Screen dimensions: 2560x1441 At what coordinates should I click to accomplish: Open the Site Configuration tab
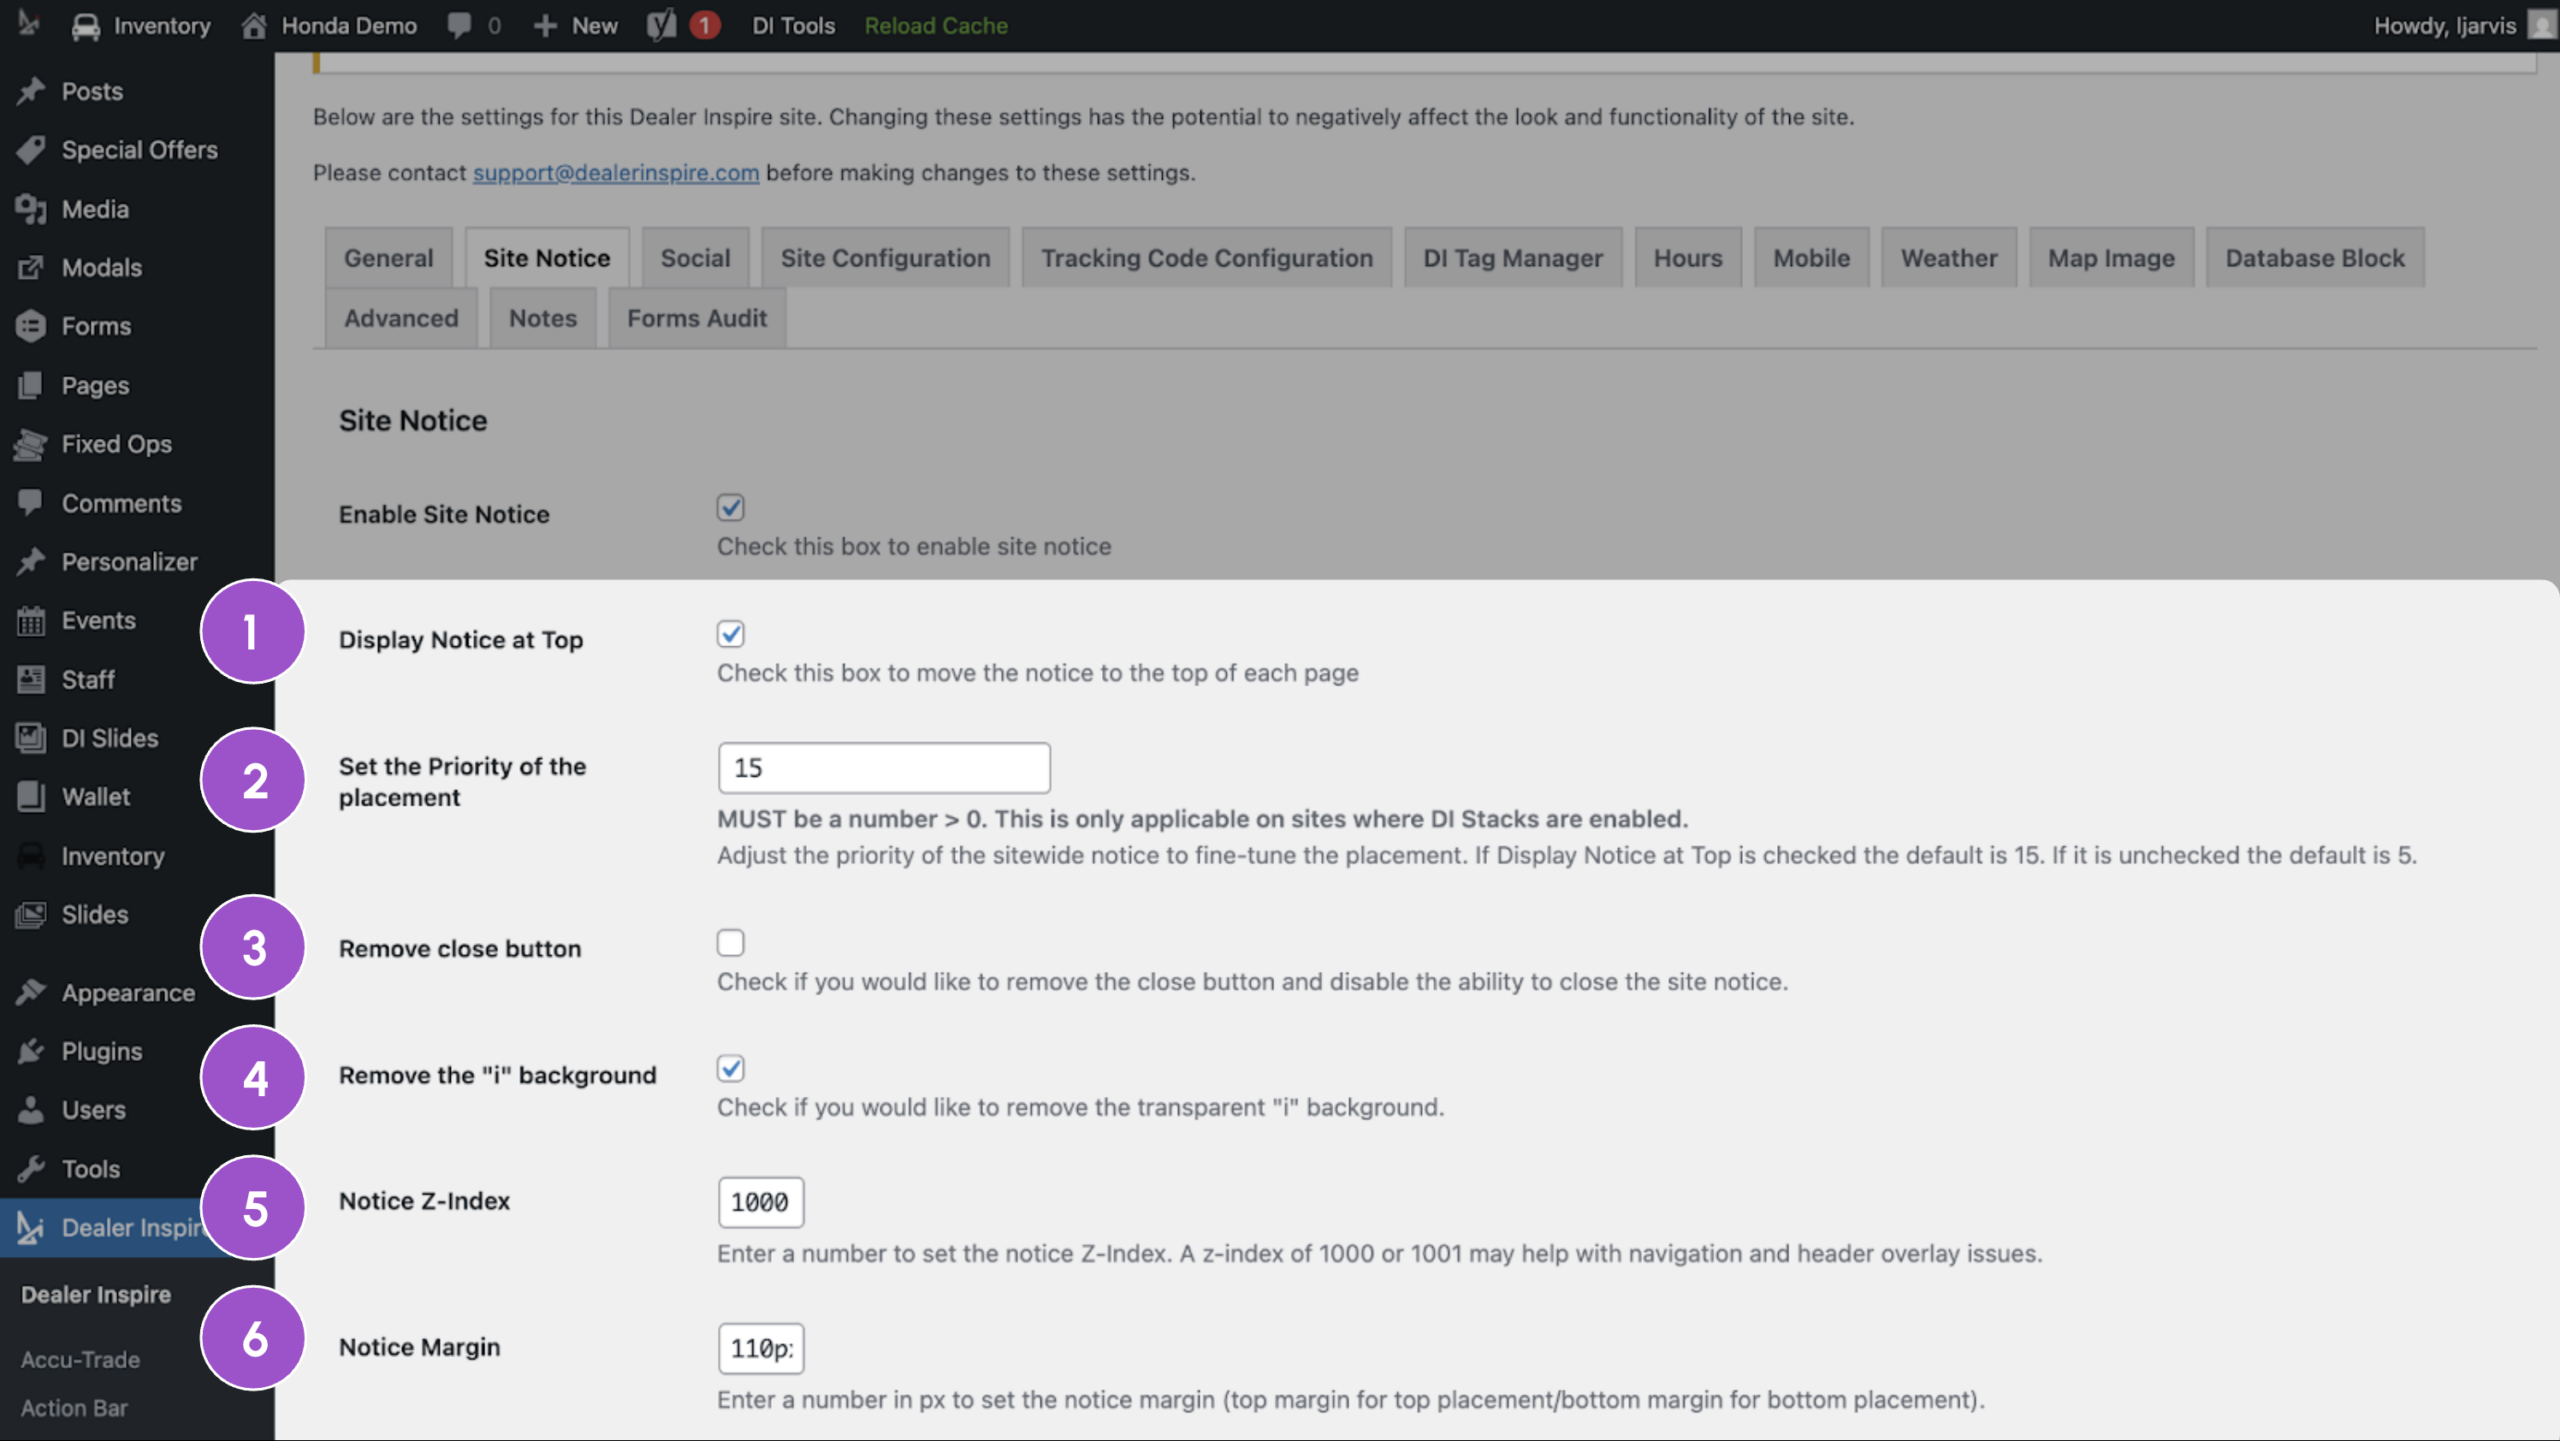(886, 258)
